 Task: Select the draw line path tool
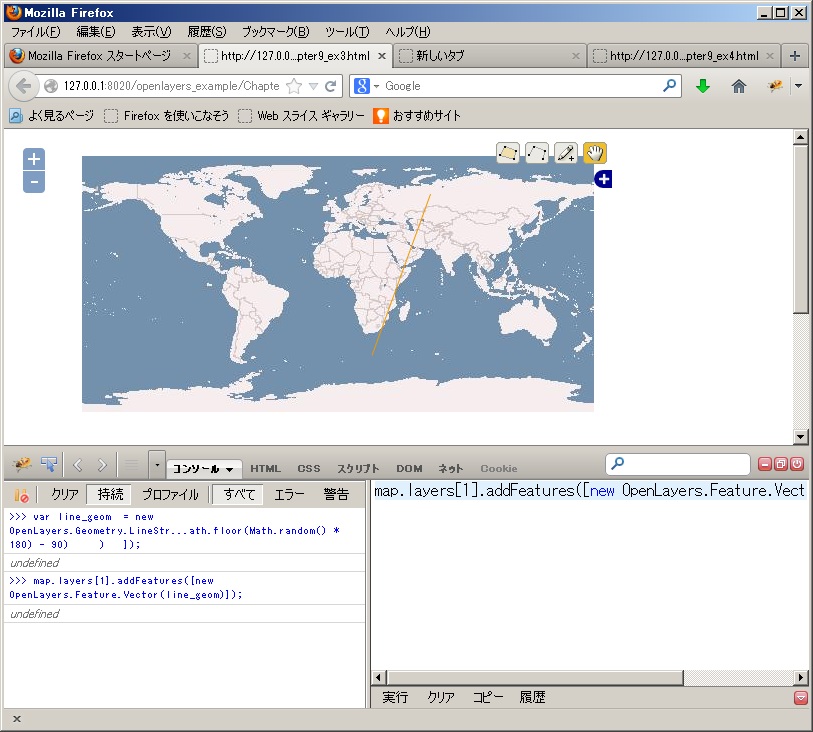pyautogui.click(x=537, y=153)
